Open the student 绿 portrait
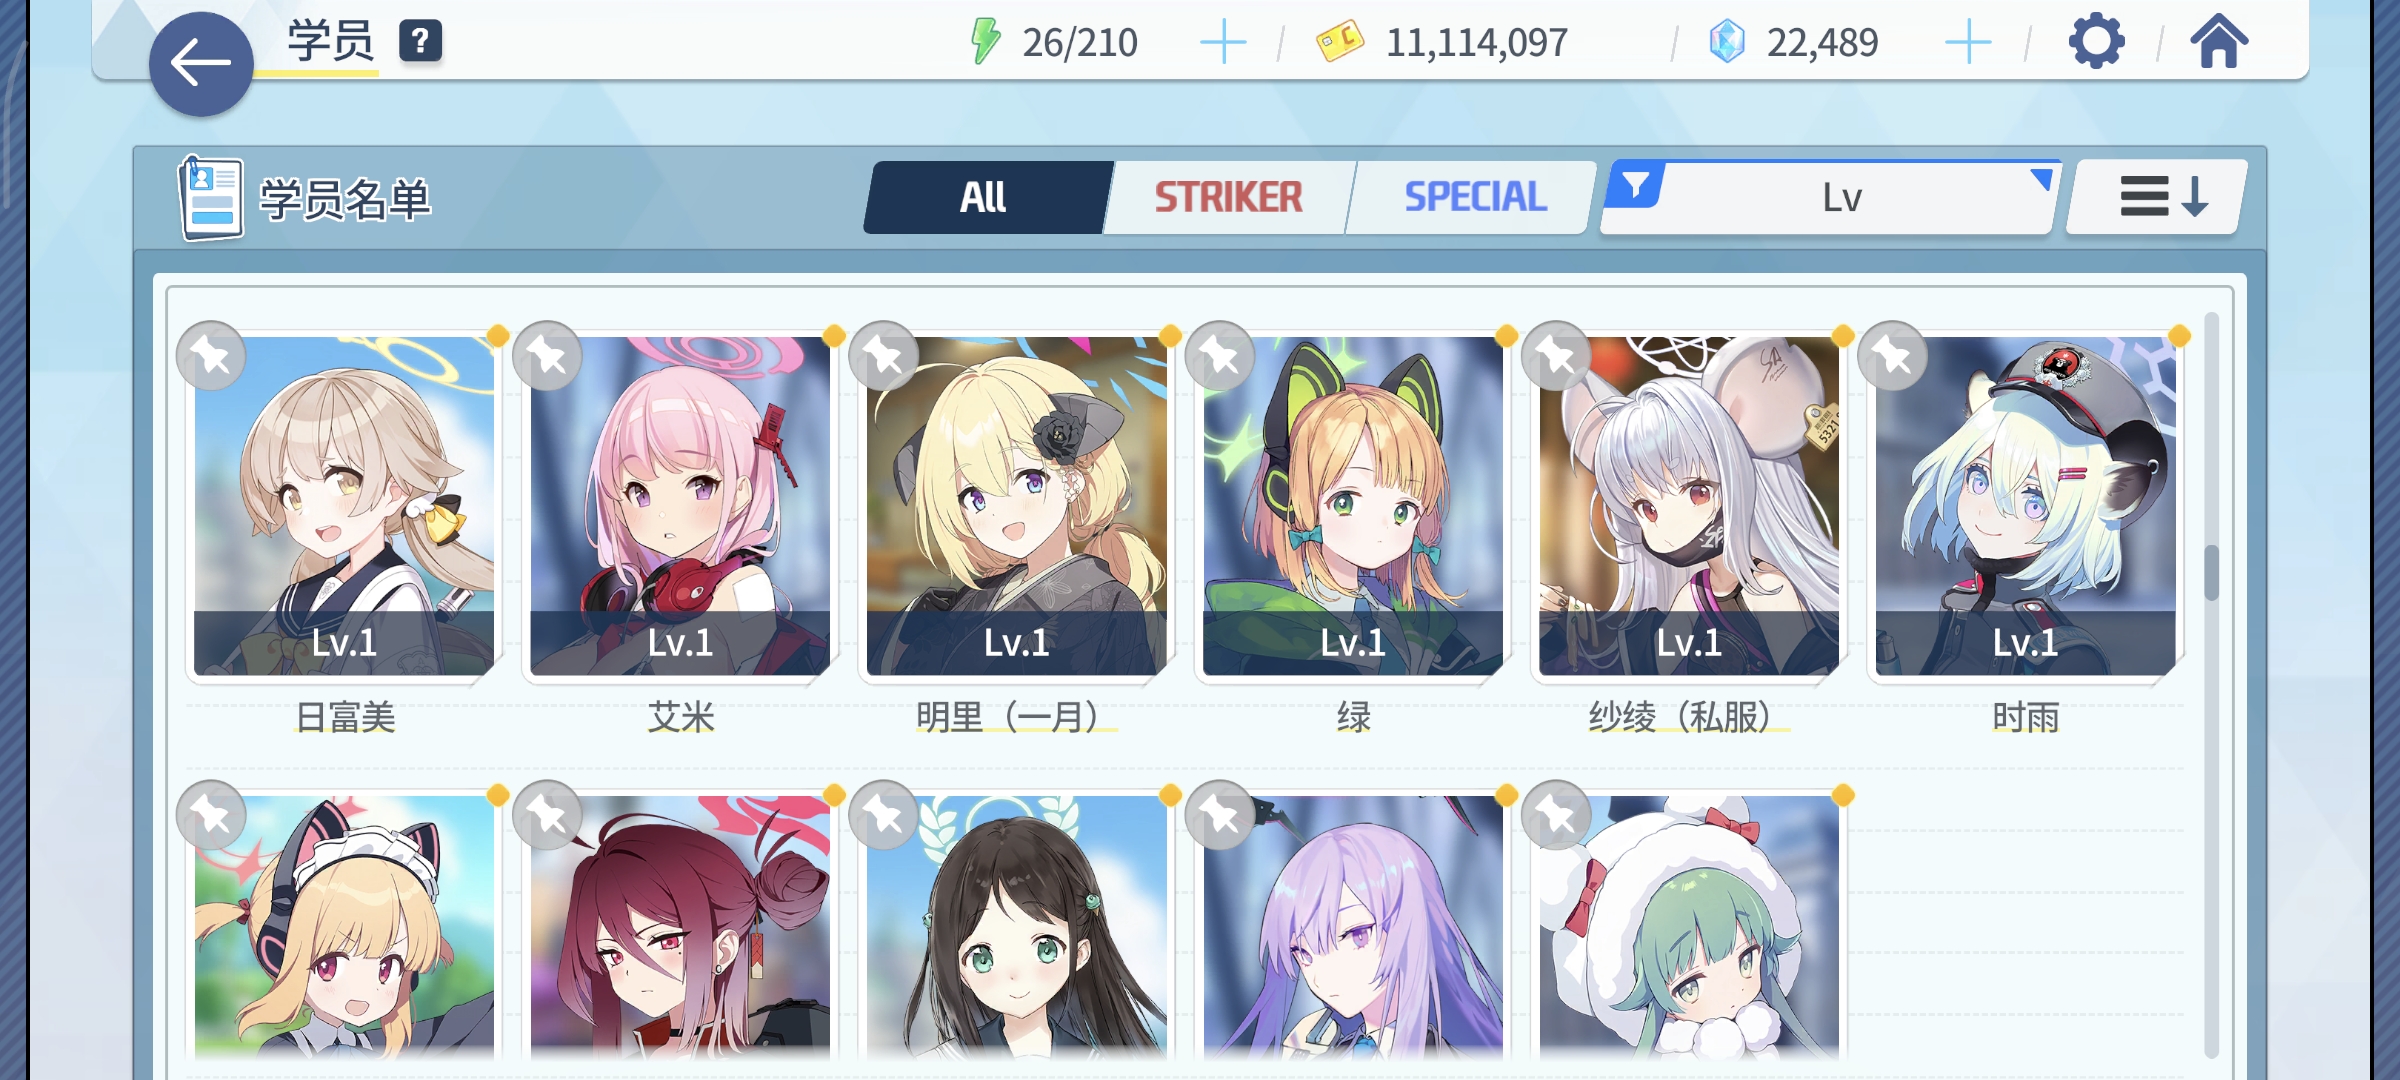This screenshot has height=1080, width=2400. [1353, 506]
